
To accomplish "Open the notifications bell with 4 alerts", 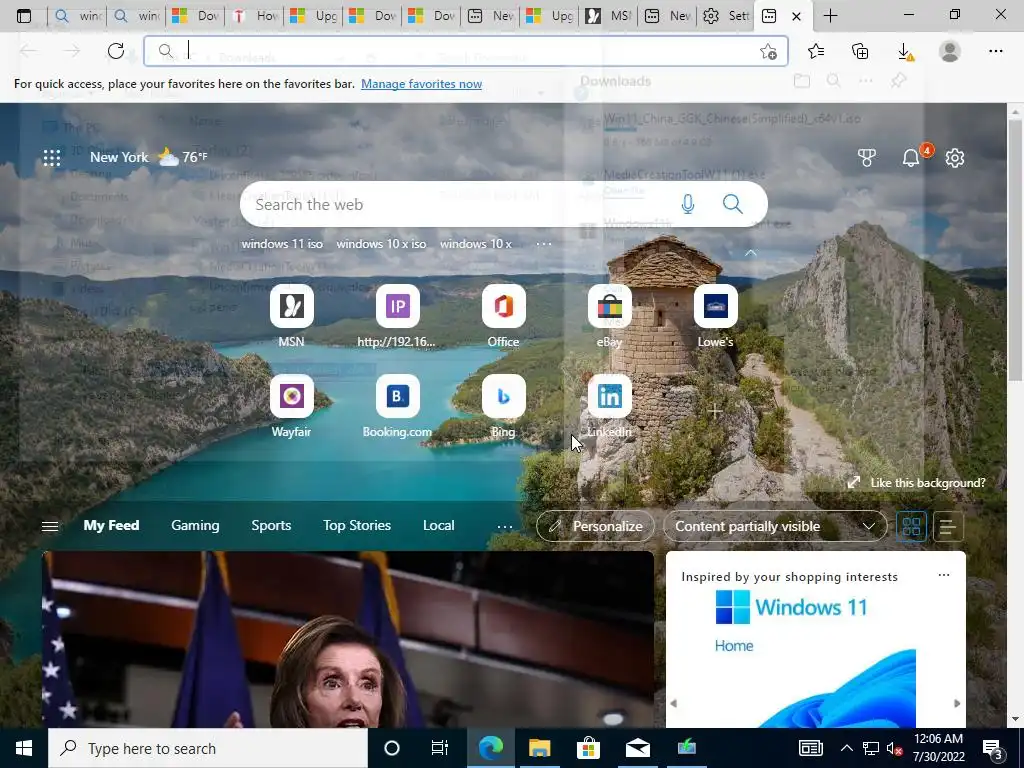I will click(911, 157).
